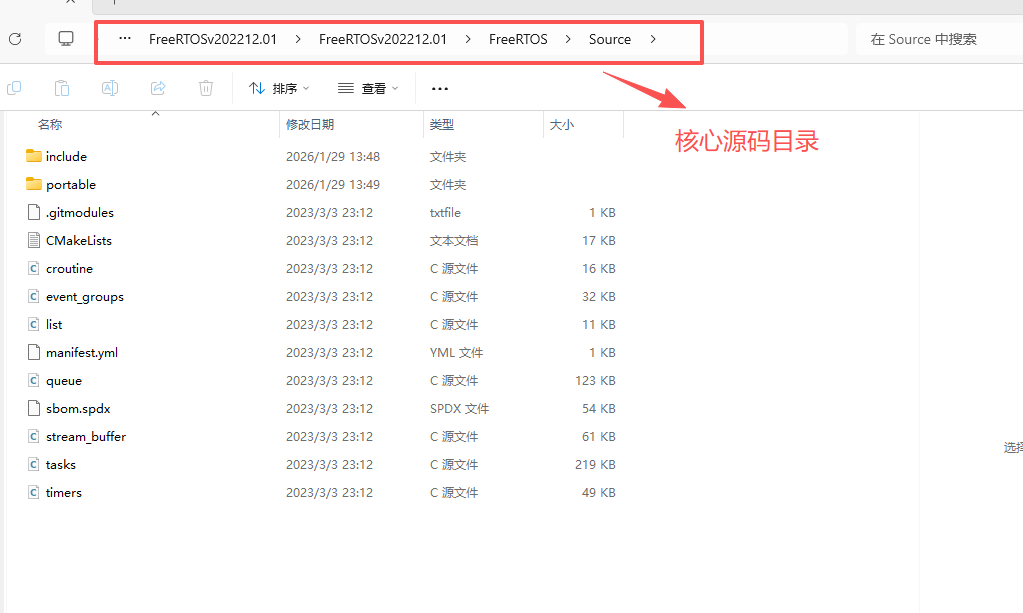This screenshot has height=613, width=1023.
Task: Open the 查看 view dropdown
Action: point(368,89)
